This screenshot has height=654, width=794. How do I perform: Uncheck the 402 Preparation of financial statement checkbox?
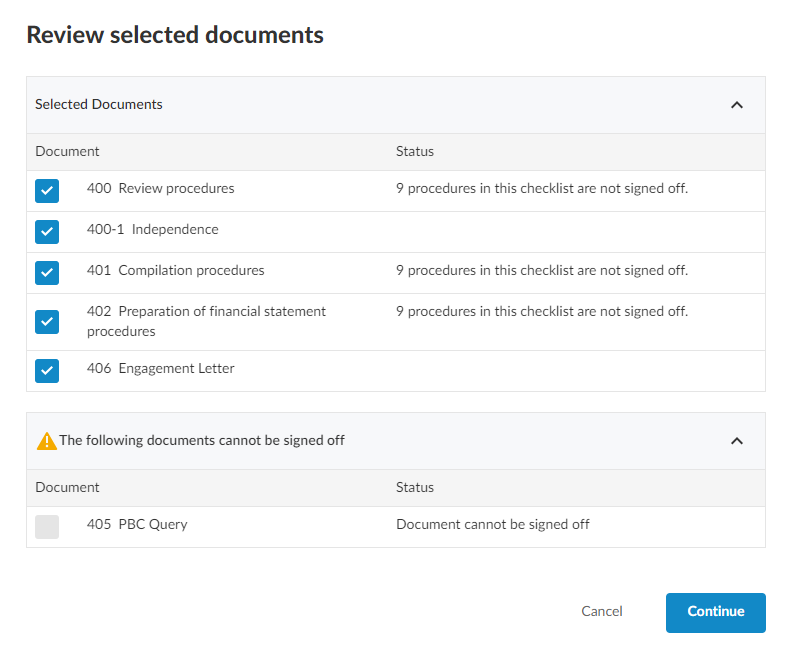click(x=47, y=322)
